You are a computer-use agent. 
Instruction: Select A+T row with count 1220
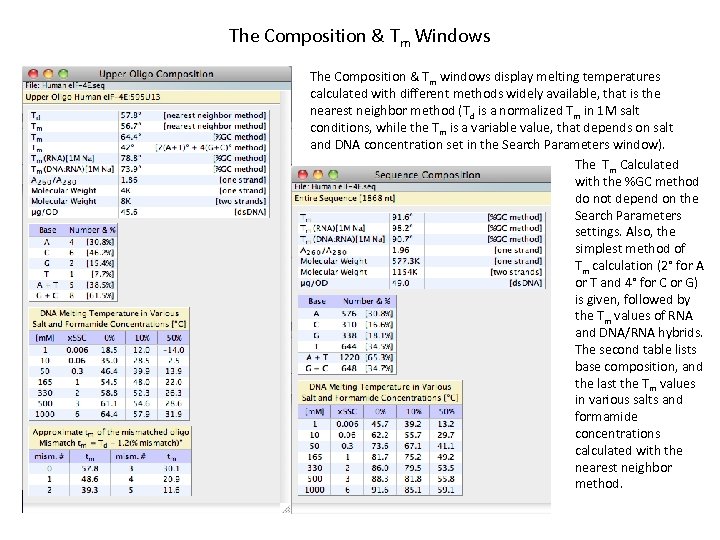347,357
